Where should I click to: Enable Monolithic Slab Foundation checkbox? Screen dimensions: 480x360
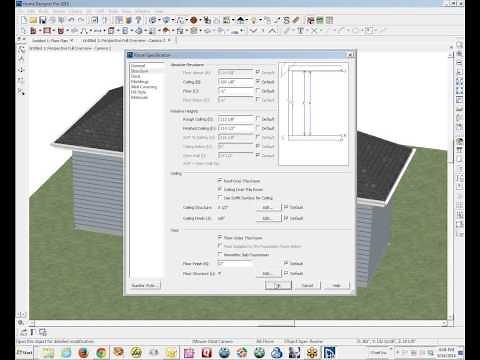(220, 254)
